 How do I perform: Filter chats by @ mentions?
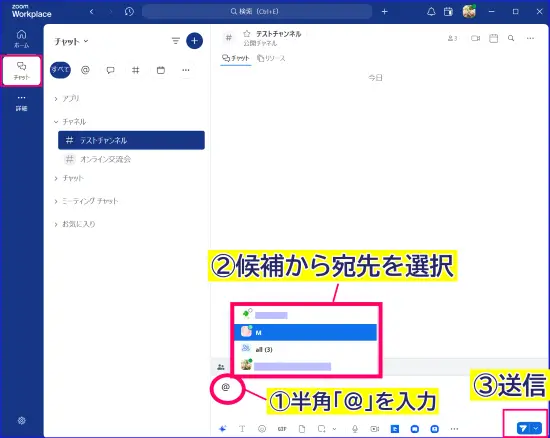[x=85, y=70]
